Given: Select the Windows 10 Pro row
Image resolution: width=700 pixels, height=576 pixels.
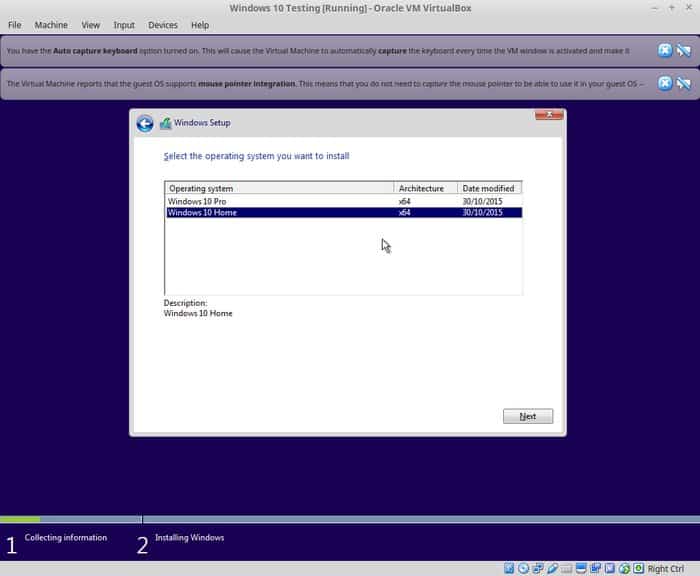Looking at the screenshot, I should pyautogui.click(x=343, y=201).
